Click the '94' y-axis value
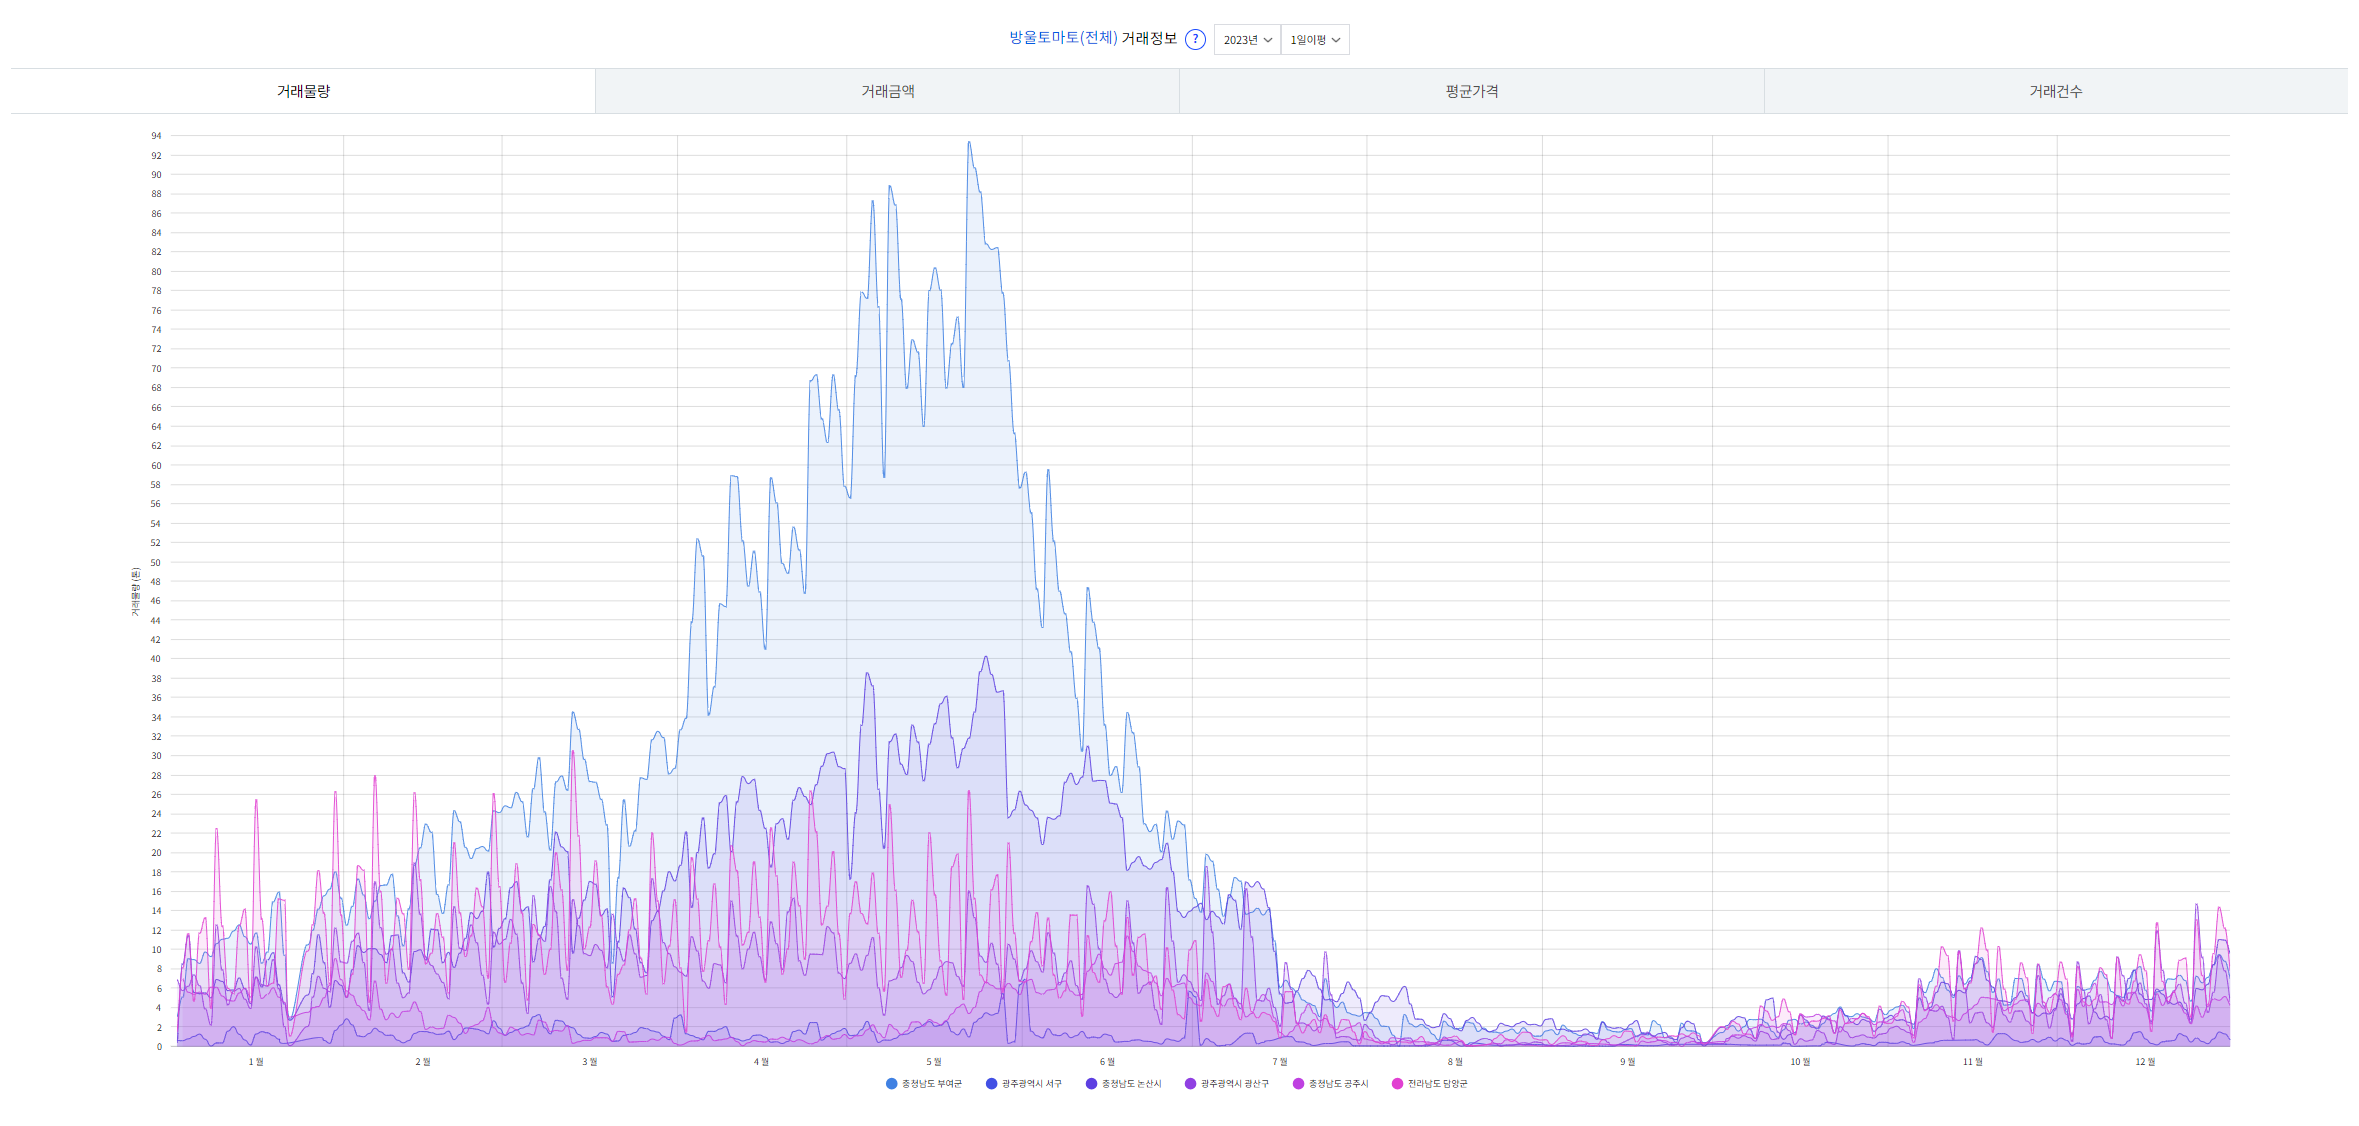The image size is (2359, 1126). [x=156, y=136]
